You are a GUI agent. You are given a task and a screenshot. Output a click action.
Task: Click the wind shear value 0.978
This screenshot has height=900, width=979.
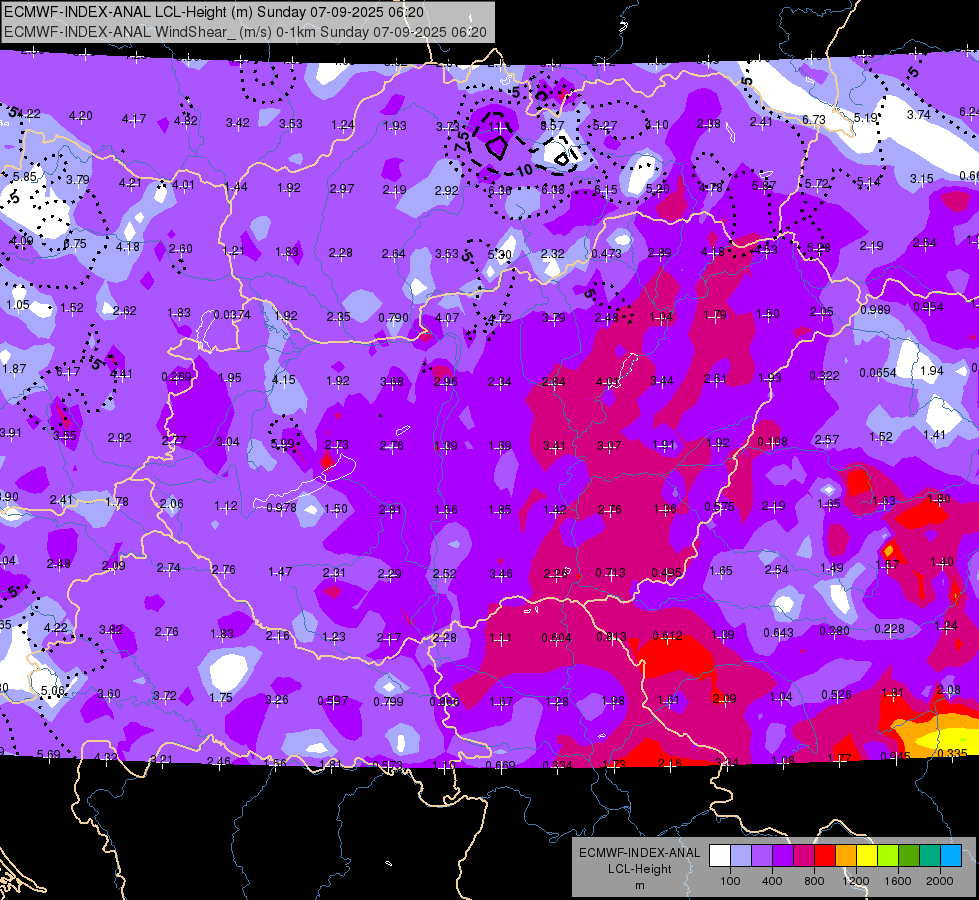click(282, 508)
